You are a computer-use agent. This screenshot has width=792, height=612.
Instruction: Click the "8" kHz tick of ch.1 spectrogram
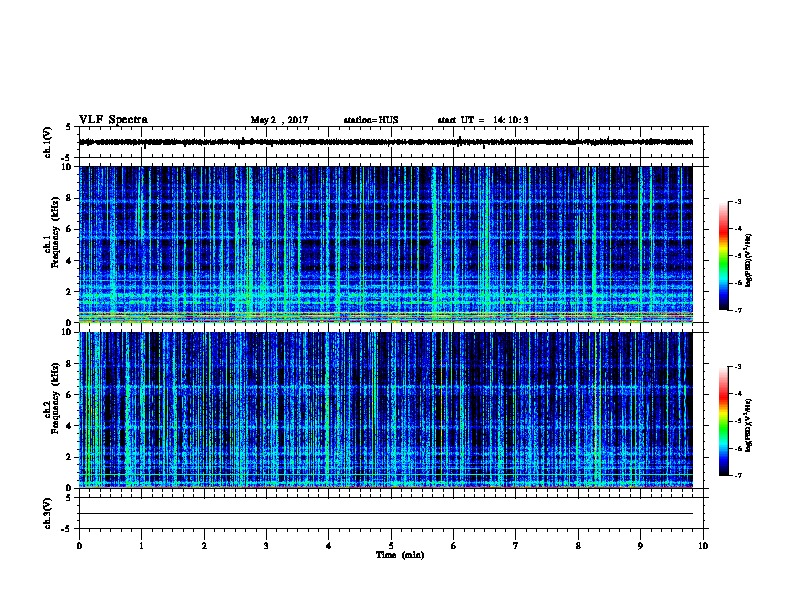click(70, 198)
